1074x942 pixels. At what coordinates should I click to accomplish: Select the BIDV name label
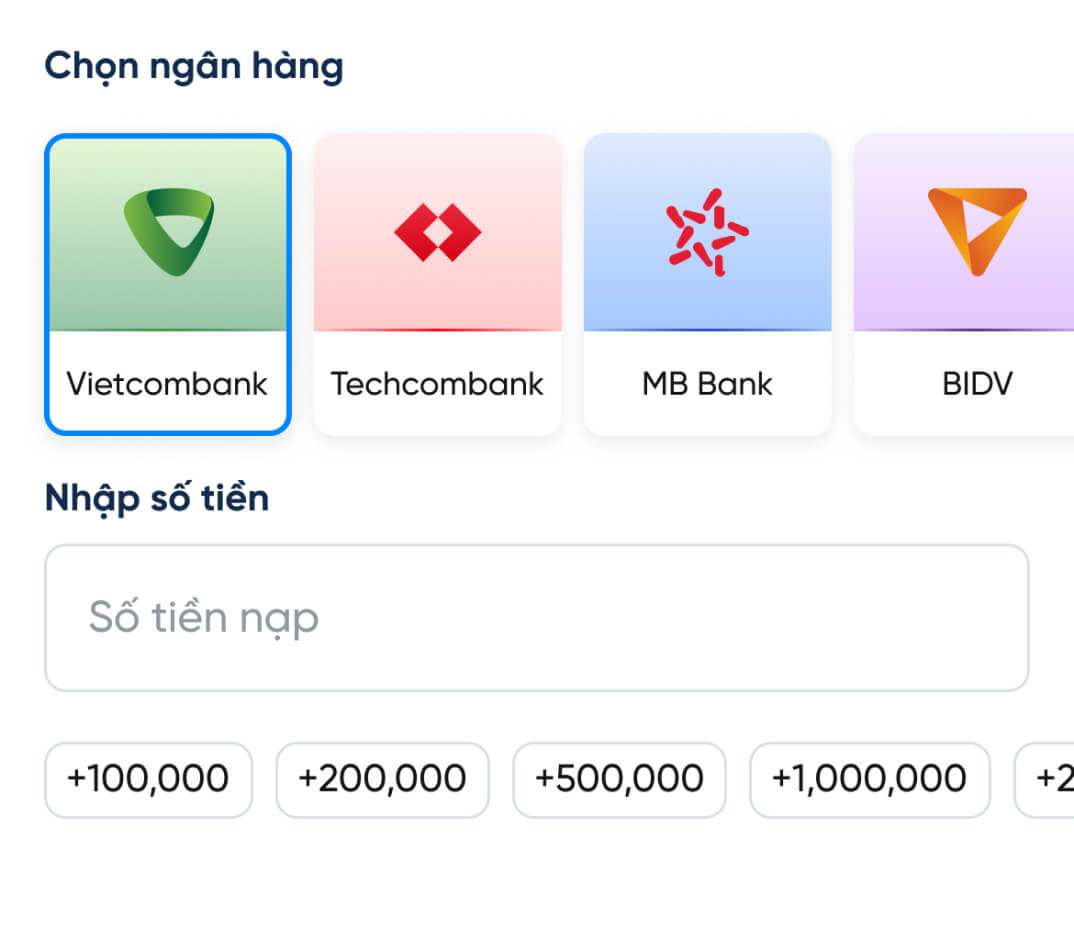977,384
